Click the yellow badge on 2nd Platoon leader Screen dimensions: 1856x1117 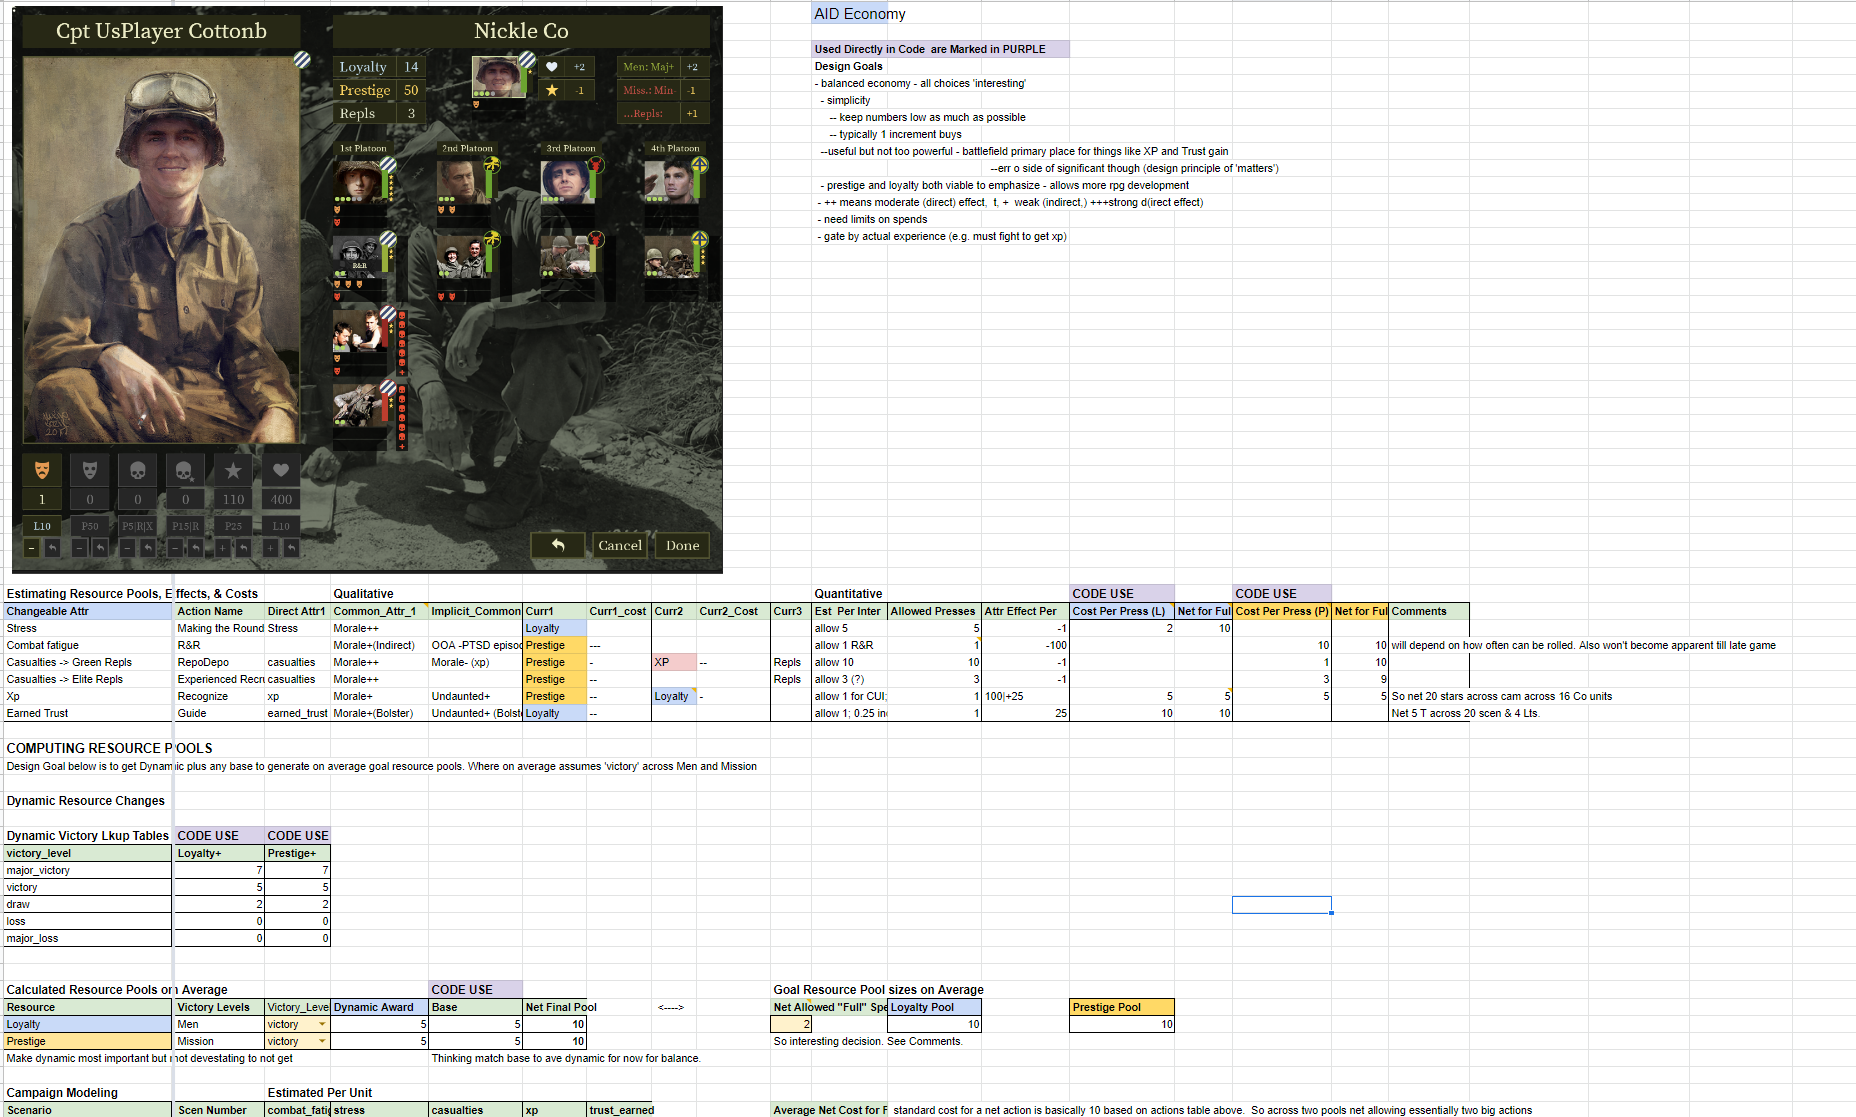pyautogui.click(x=491, y=163)
